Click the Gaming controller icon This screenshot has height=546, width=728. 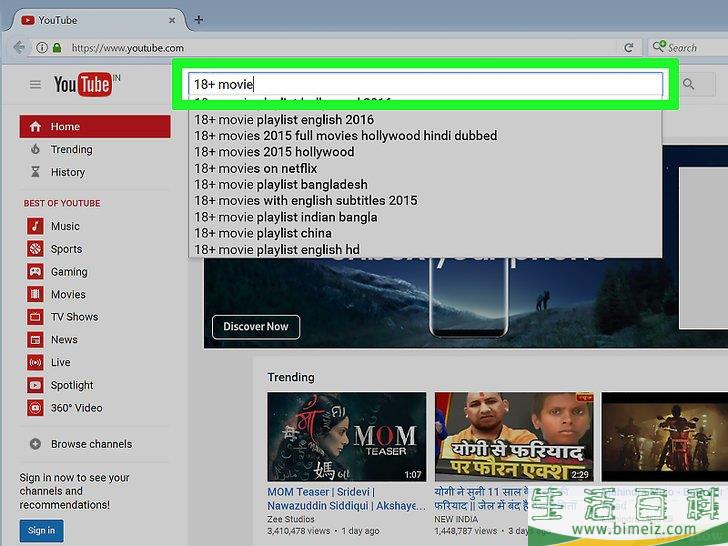(x=35, y=272)
